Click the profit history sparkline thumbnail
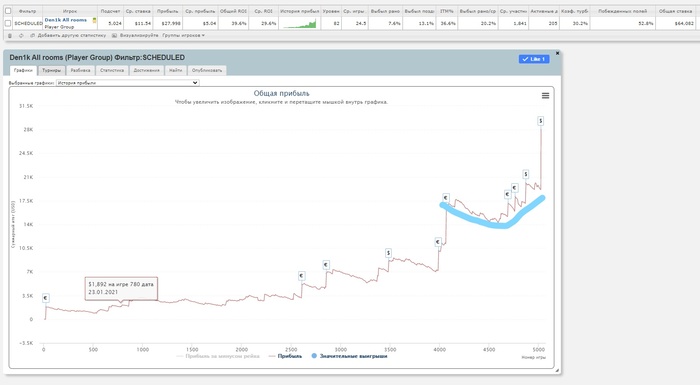Viewport: 700px width, 385px height. pos(300,23)
